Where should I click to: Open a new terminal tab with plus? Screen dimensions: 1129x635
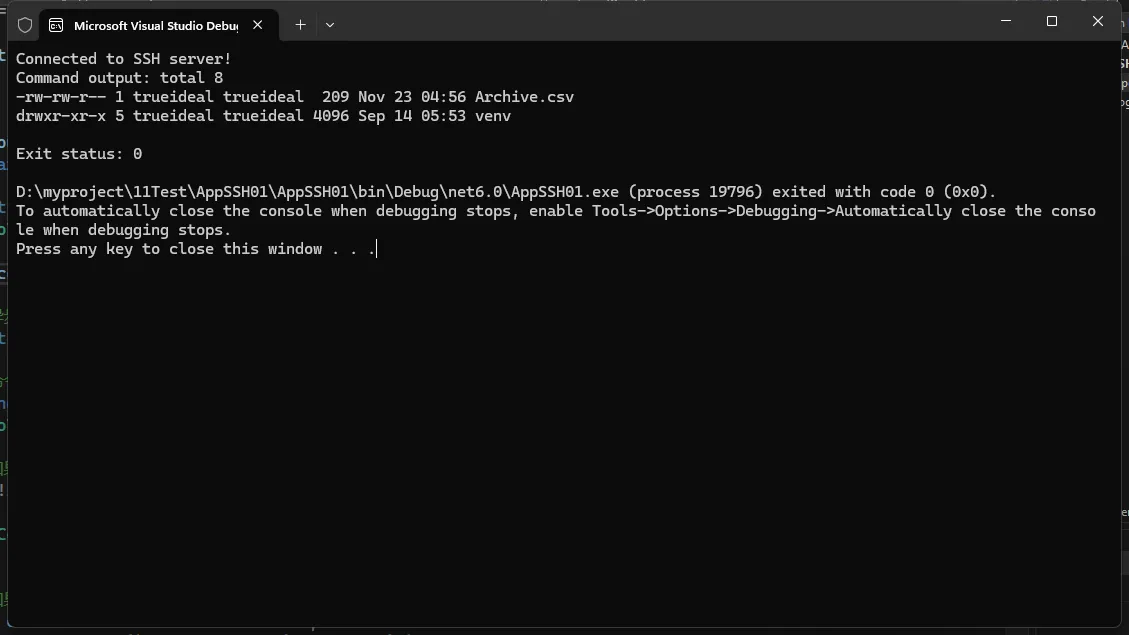[x=300, y=25]
